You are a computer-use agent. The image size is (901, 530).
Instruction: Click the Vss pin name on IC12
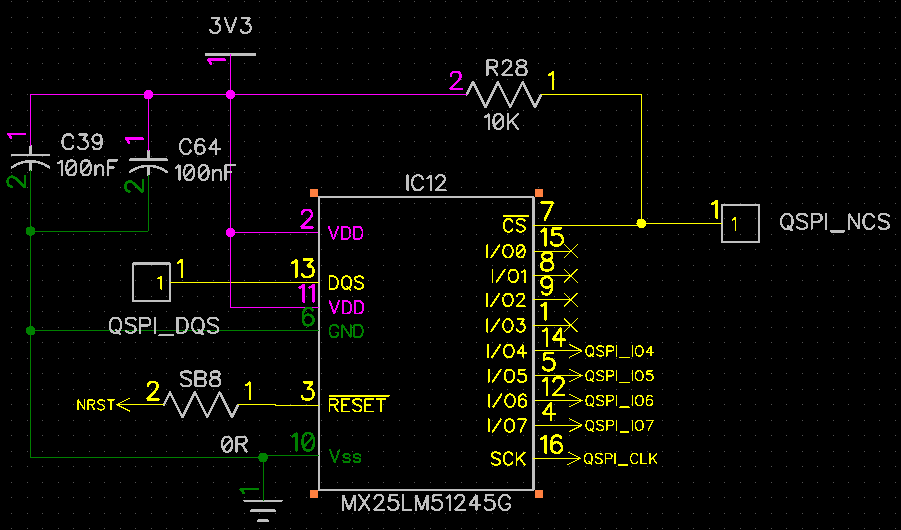[345, 457]
